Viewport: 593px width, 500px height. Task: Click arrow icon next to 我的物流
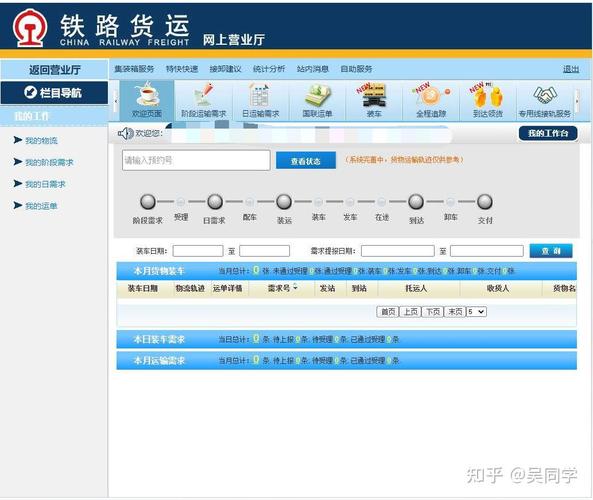[x=18, y=140]
